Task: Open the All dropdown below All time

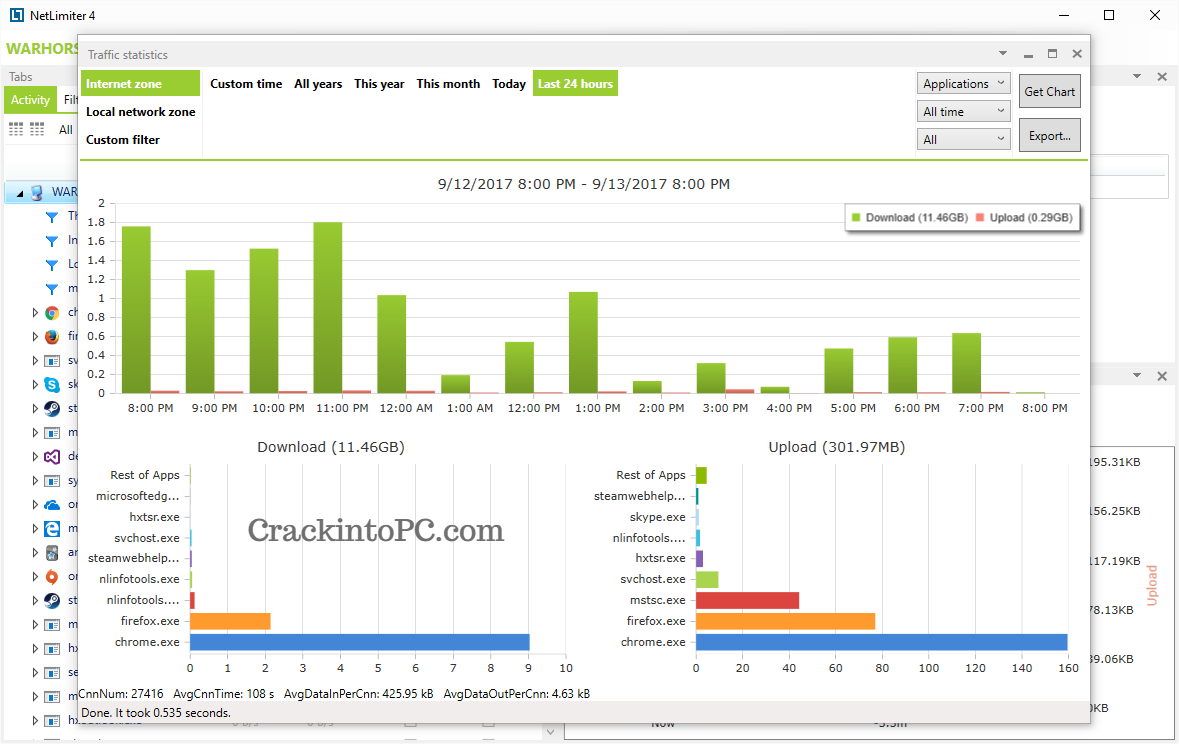Action: [963, 139]
